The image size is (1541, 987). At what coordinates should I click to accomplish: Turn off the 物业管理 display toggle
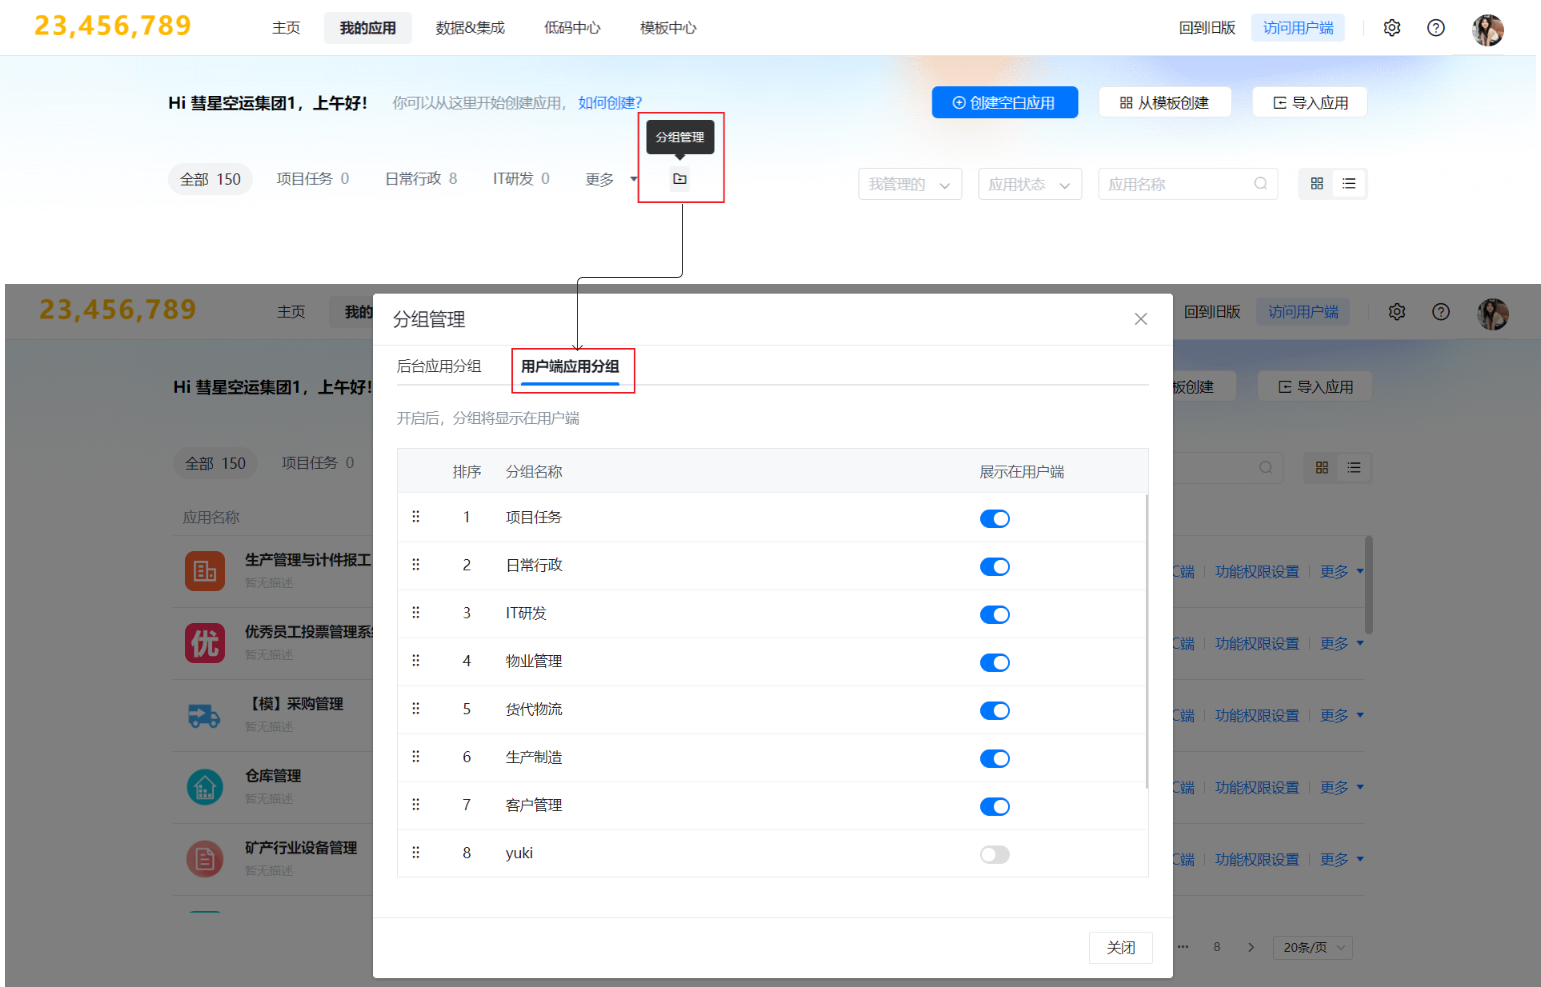994,663
